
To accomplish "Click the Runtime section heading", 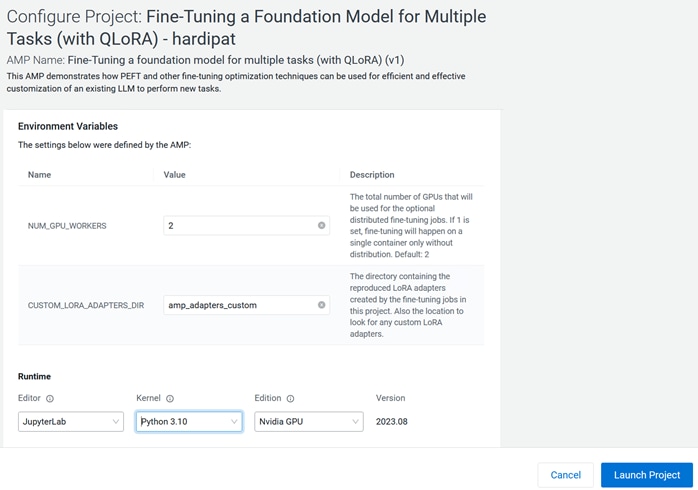I will click(34, 377).
